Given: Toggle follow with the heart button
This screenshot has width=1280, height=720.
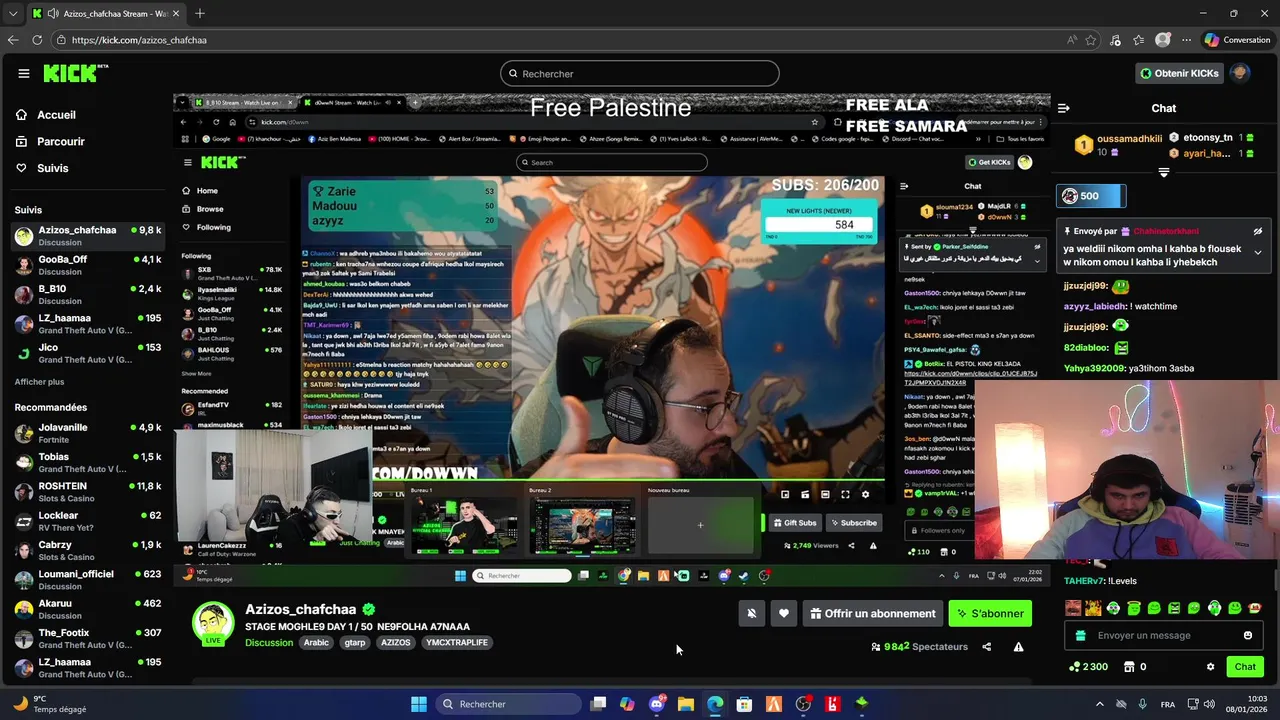Looking at the screenshot, I should tap(784, 614).
